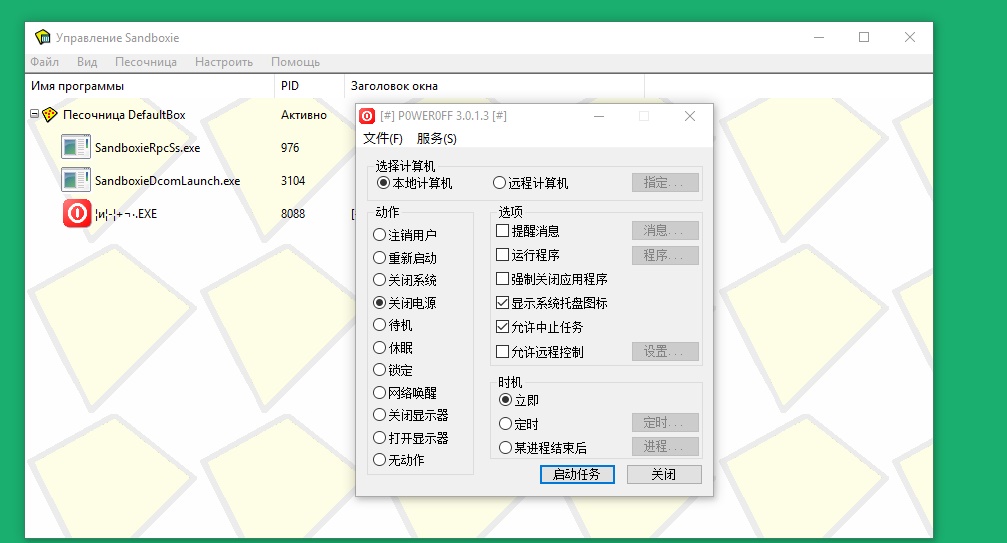The height and width of the screenshot is (543, 1007).
Task: Select SandboxieRpcSs.exe program icon
Action: pyautogui.click(x=76, y=146)
